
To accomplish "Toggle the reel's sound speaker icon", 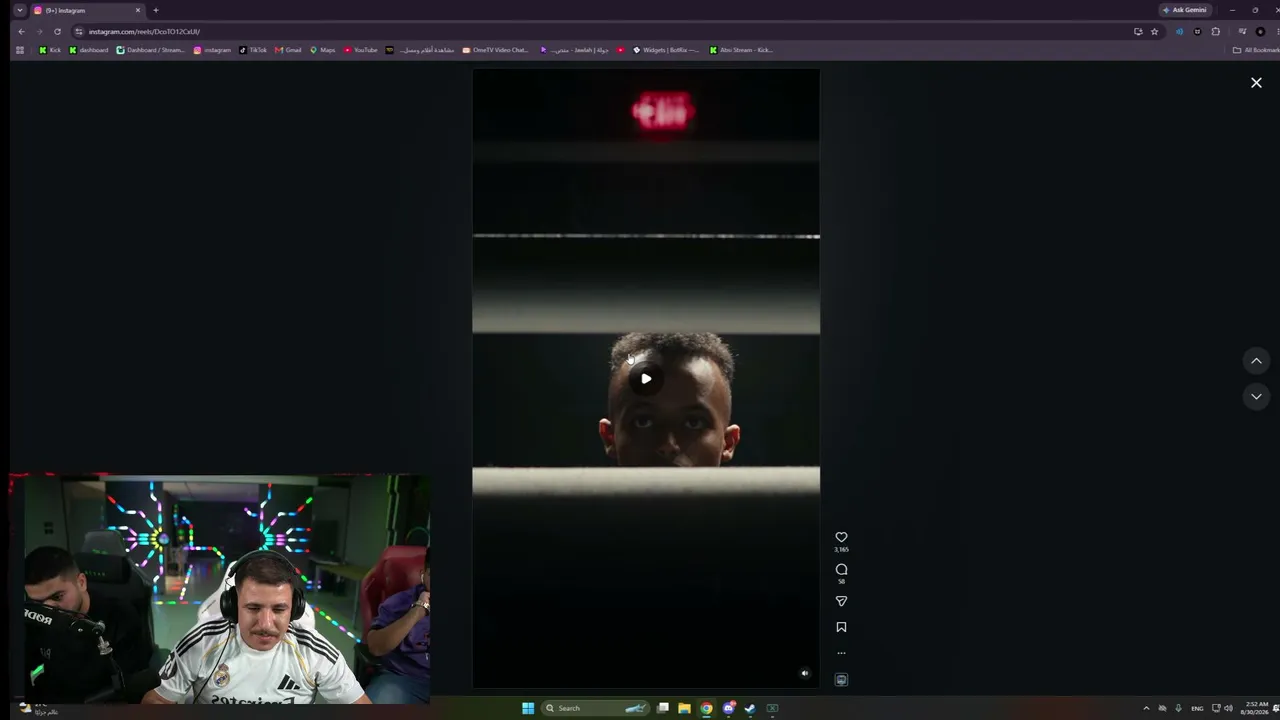I will 805,673.
